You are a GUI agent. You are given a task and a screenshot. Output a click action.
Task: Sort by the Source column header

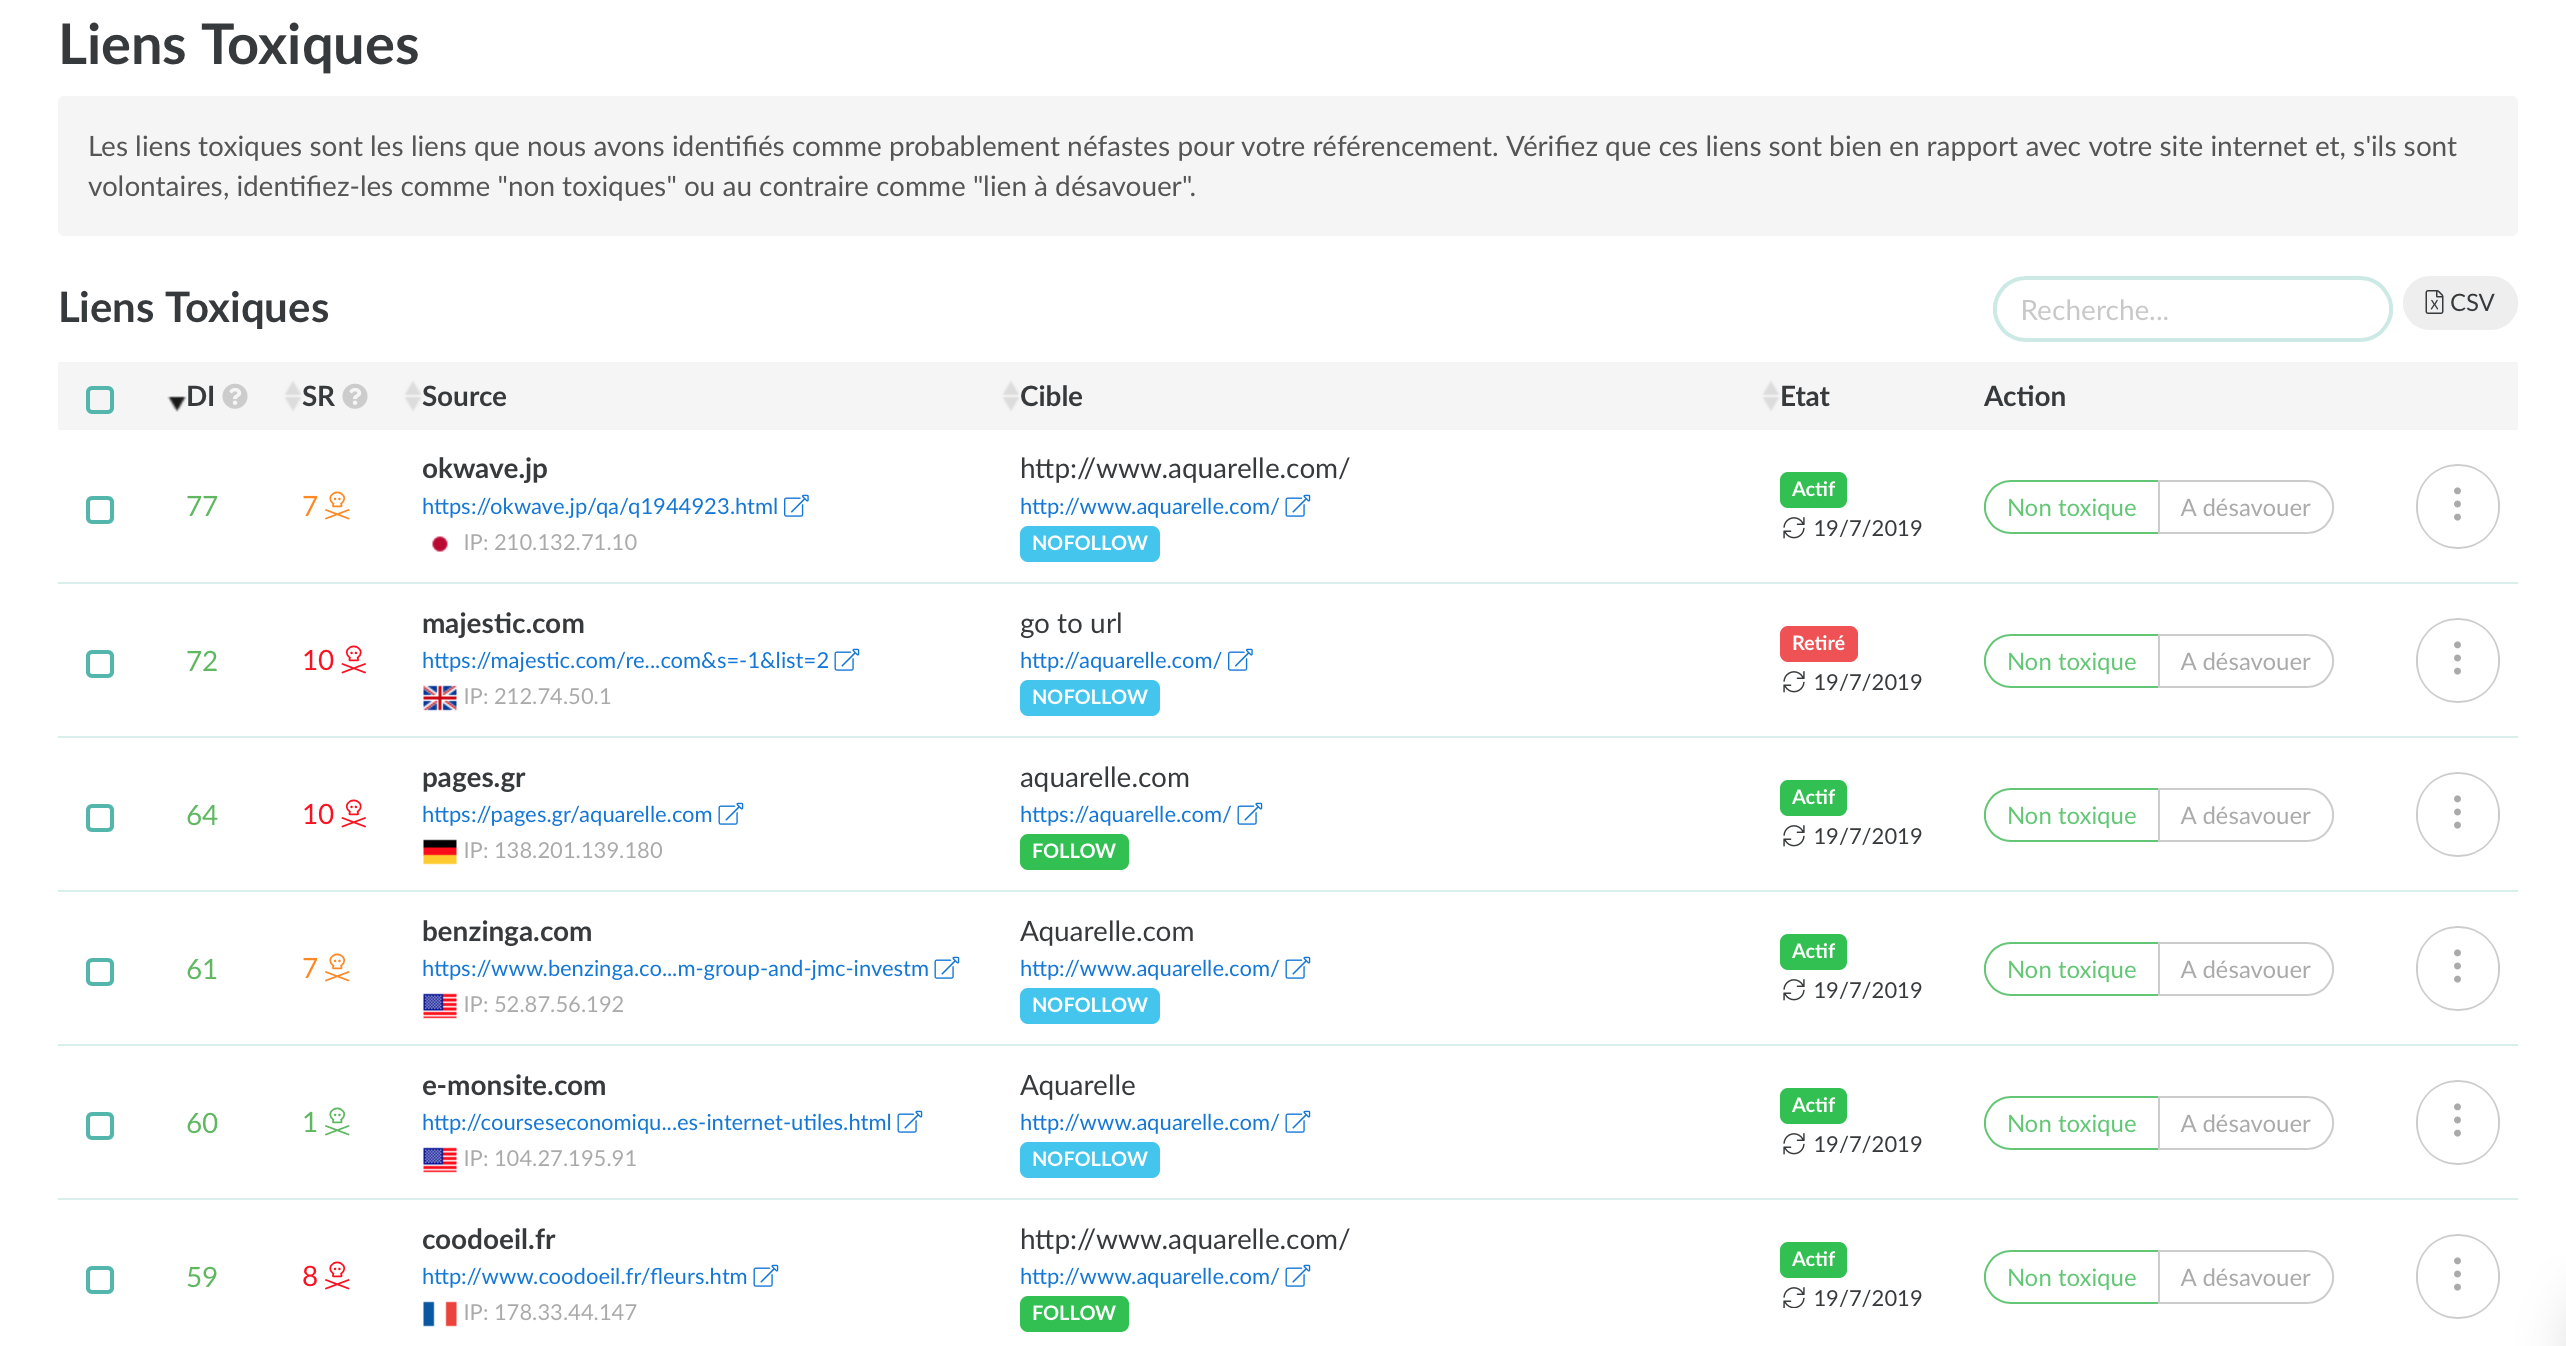tap(463, 397)
